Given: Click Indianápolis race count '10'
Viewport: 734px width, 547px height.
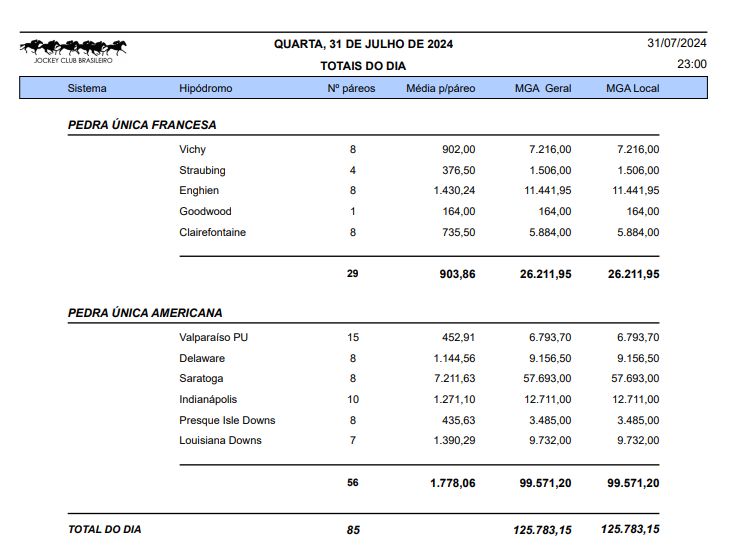Looking at the screenshot, I should click(x=352, y=400).
